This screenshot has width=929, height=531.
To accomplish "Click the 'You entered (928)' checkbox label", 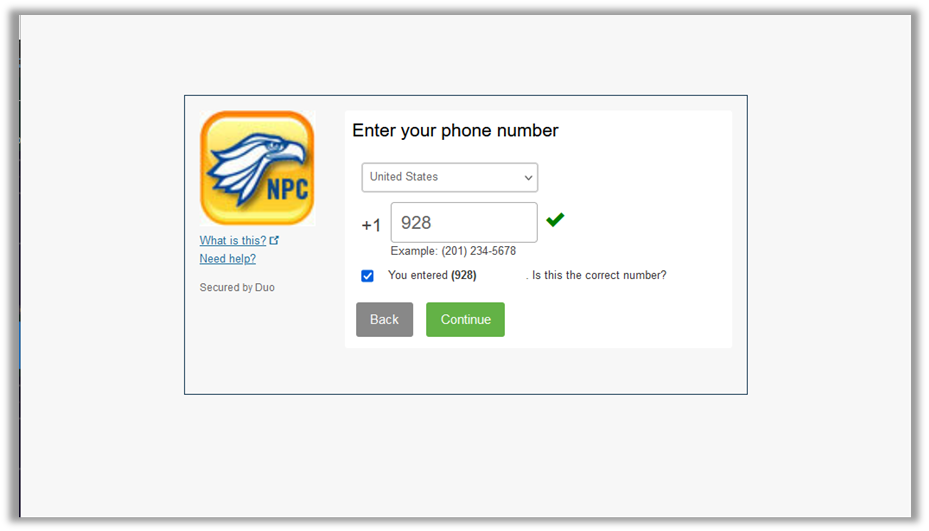I will pyautogui.click(x=432, y=275).
